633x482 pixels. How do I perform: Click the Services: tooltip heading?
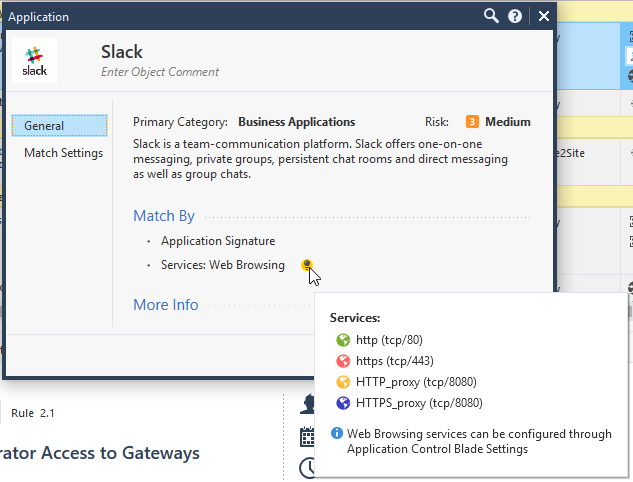(x=355, y=318)
